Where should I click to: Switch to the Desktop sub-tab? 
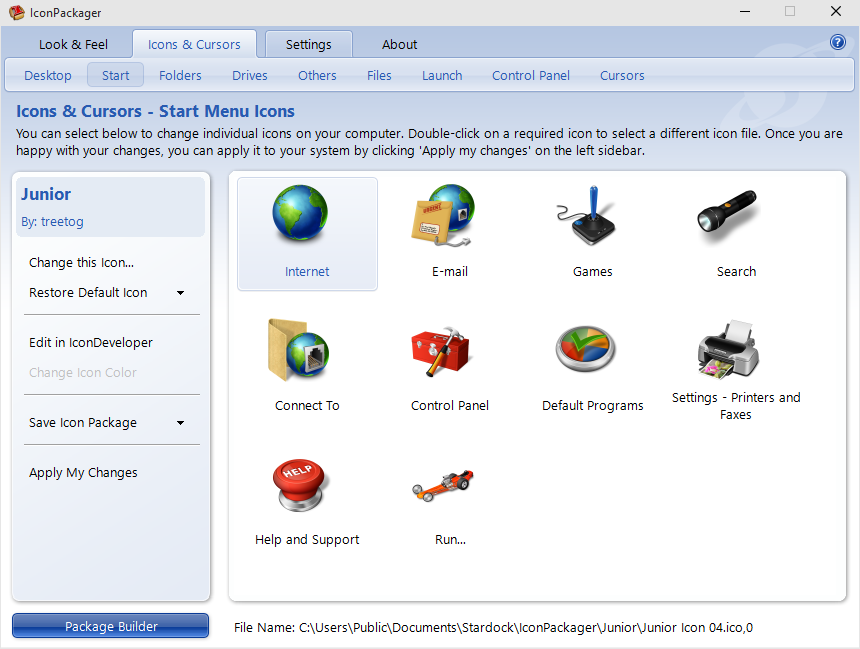pyautogui.click(x=48, y=75)
